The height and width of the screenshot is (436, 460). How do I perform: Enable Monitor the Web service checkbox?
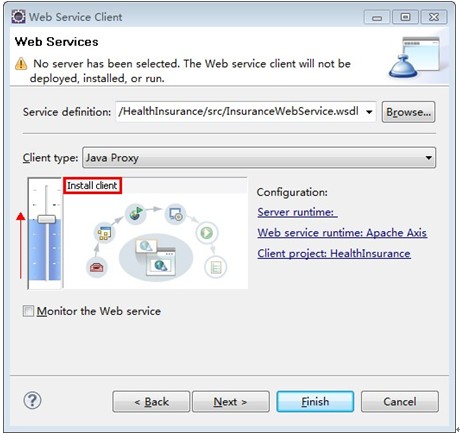(x=28, y=311)
